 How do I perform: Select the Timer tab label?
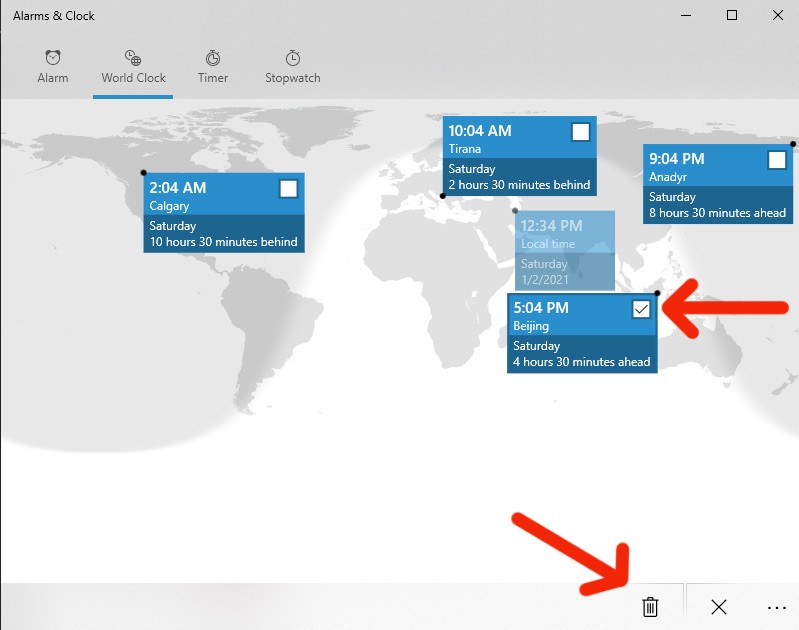tap(213, 78)
